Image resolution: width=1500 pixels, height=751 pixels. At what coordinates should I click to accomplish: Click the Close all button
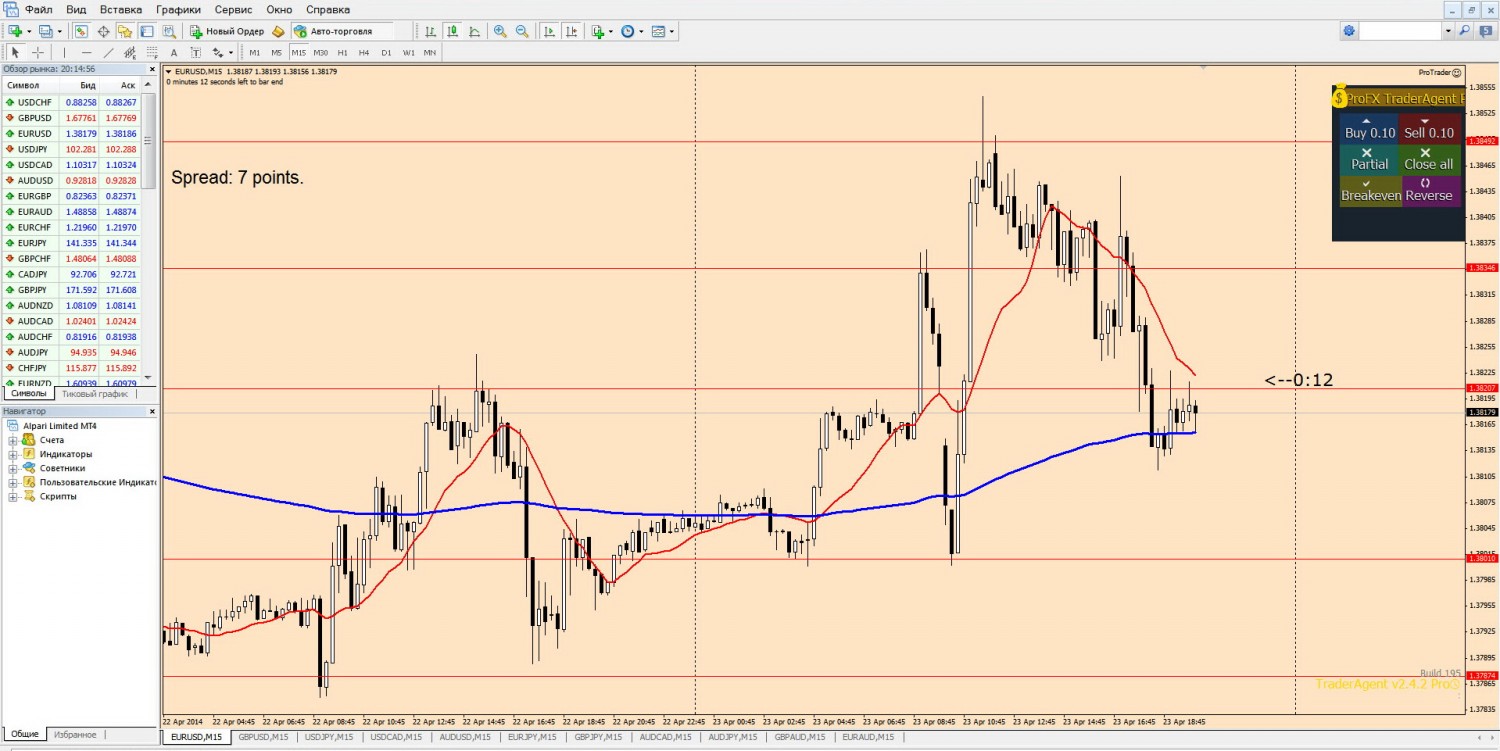point(1429,160)
